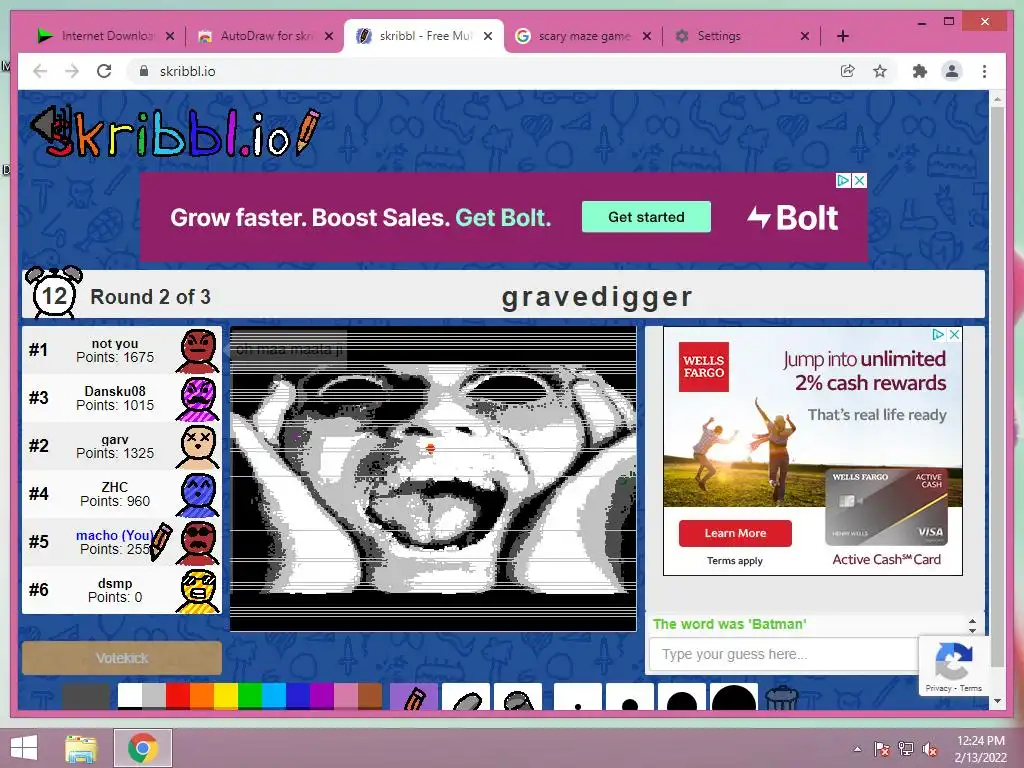Click the drawing canvas image
This screenshot has height=768, width=1024.
433,479
